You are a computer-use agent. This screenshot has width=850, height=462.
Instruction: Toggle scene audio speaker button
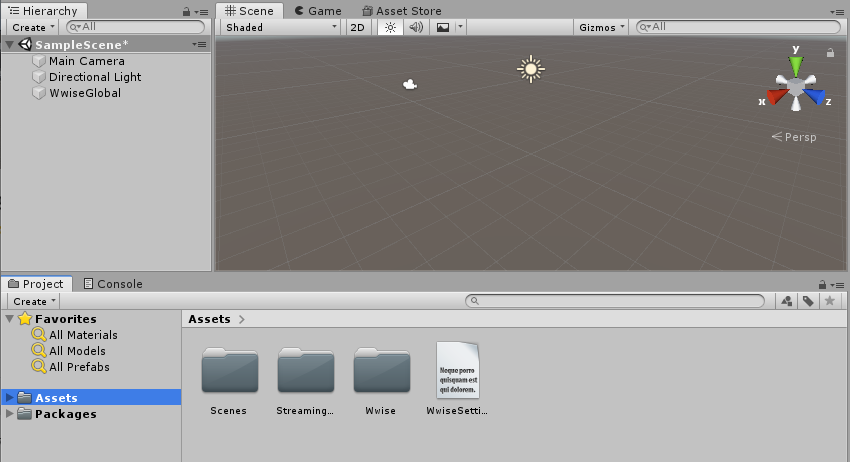(416, 27)
